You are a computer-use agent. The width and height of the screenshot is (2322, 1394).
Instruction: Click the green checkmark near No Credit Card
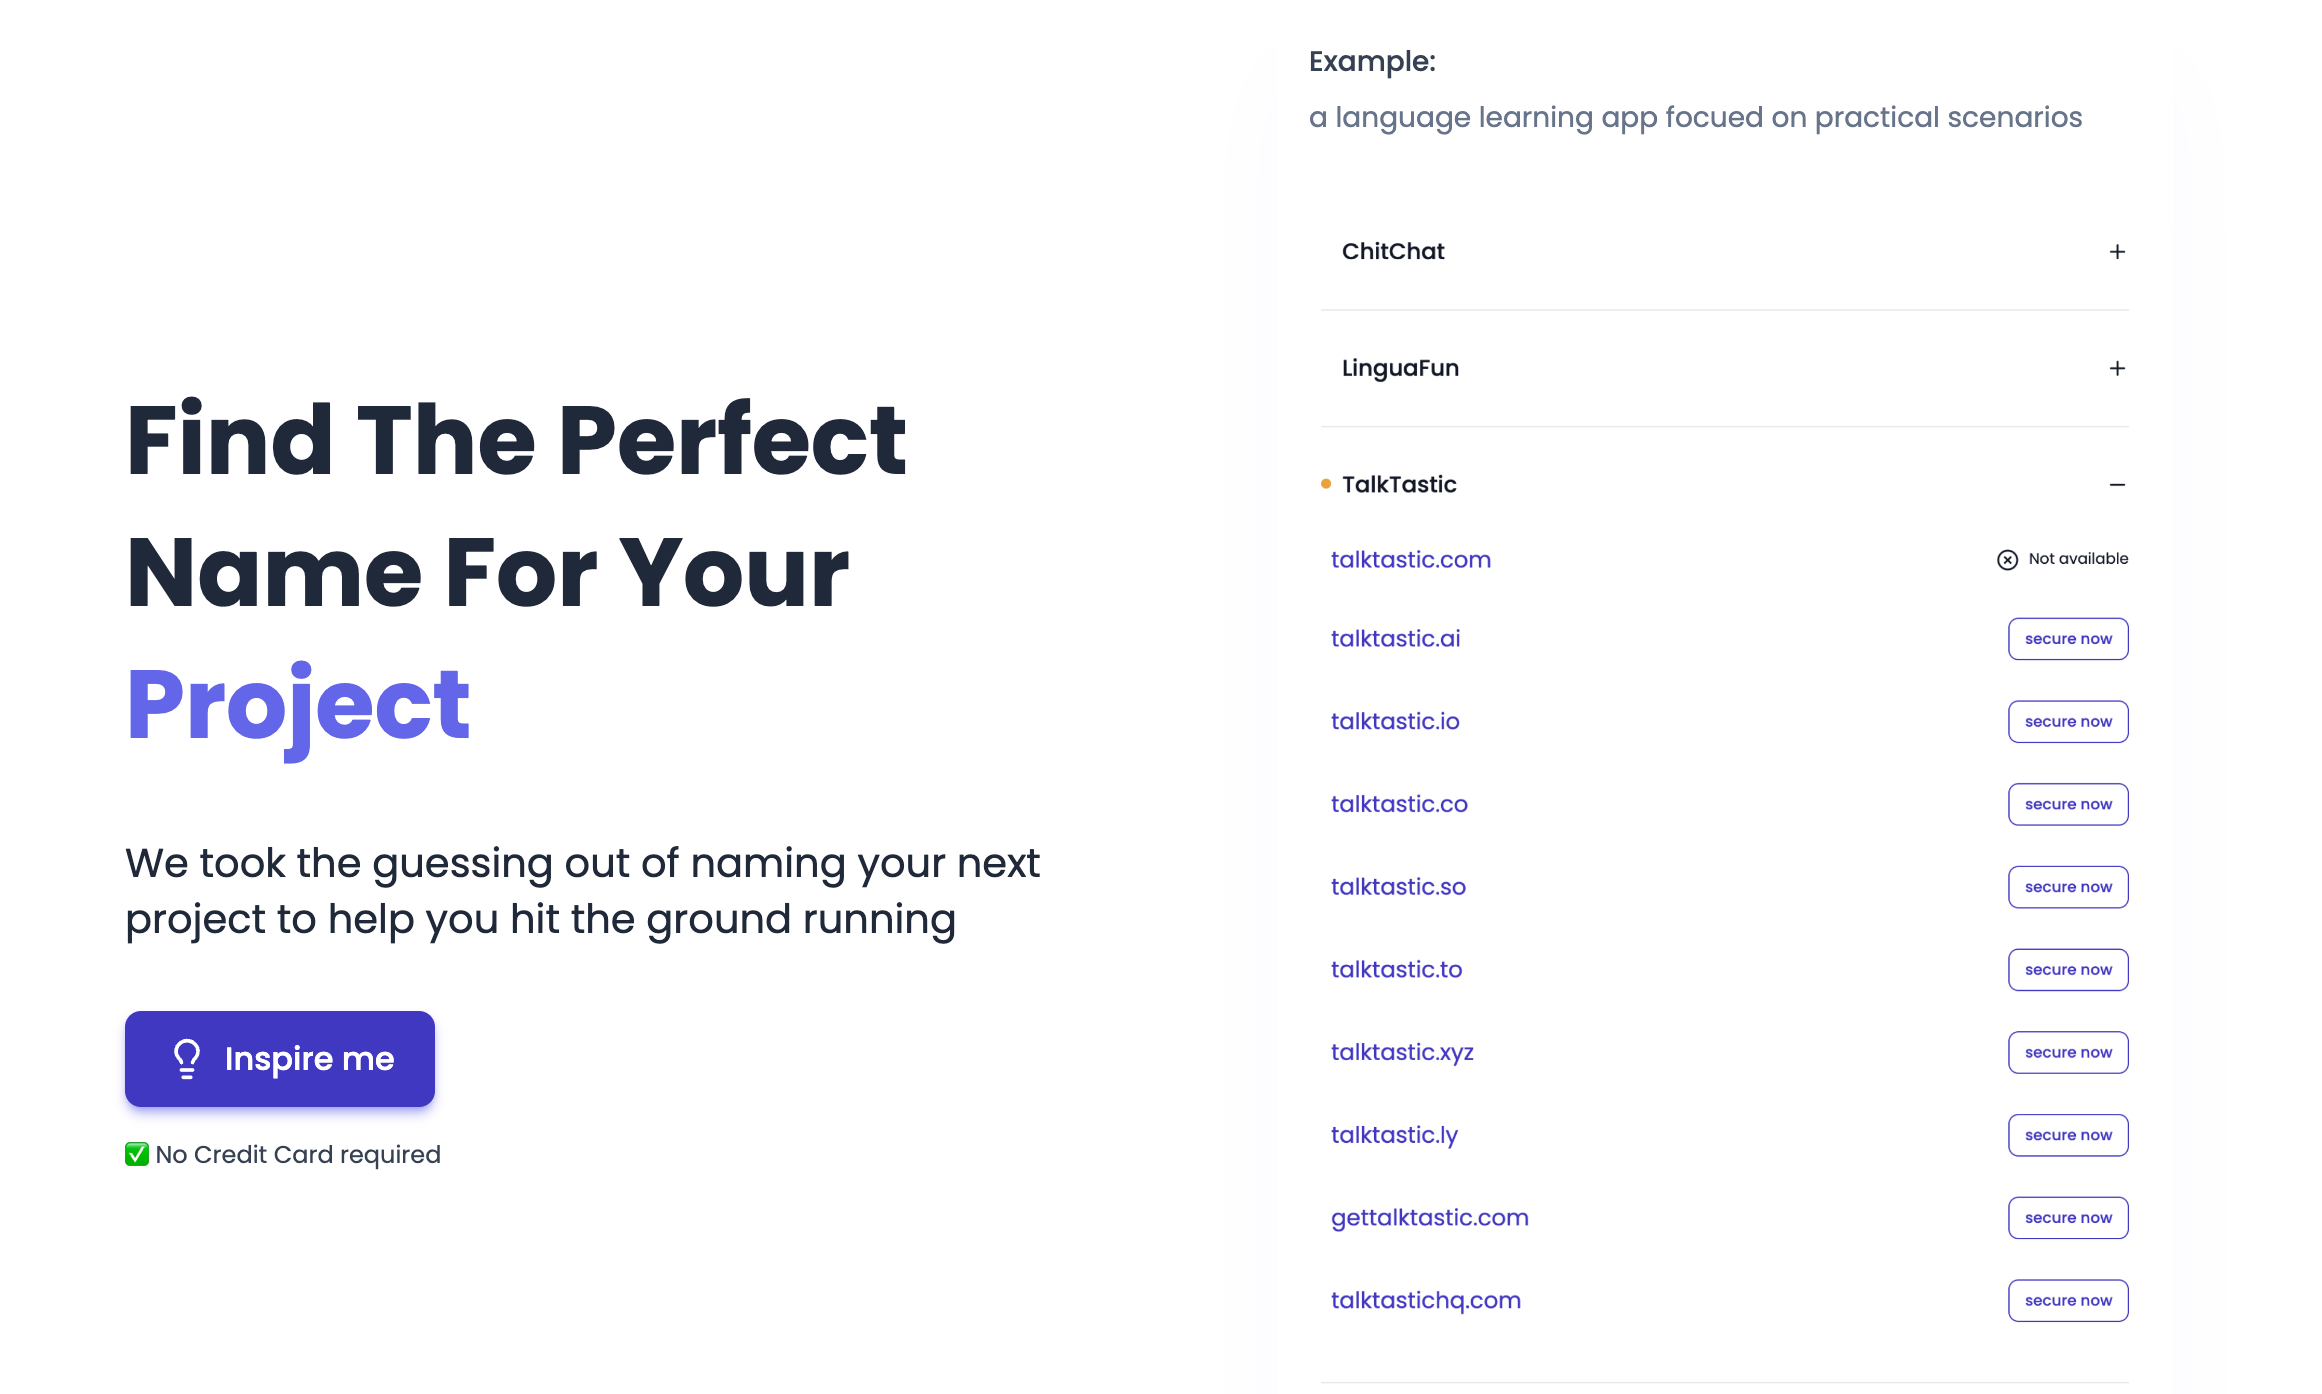(137, 1154)
